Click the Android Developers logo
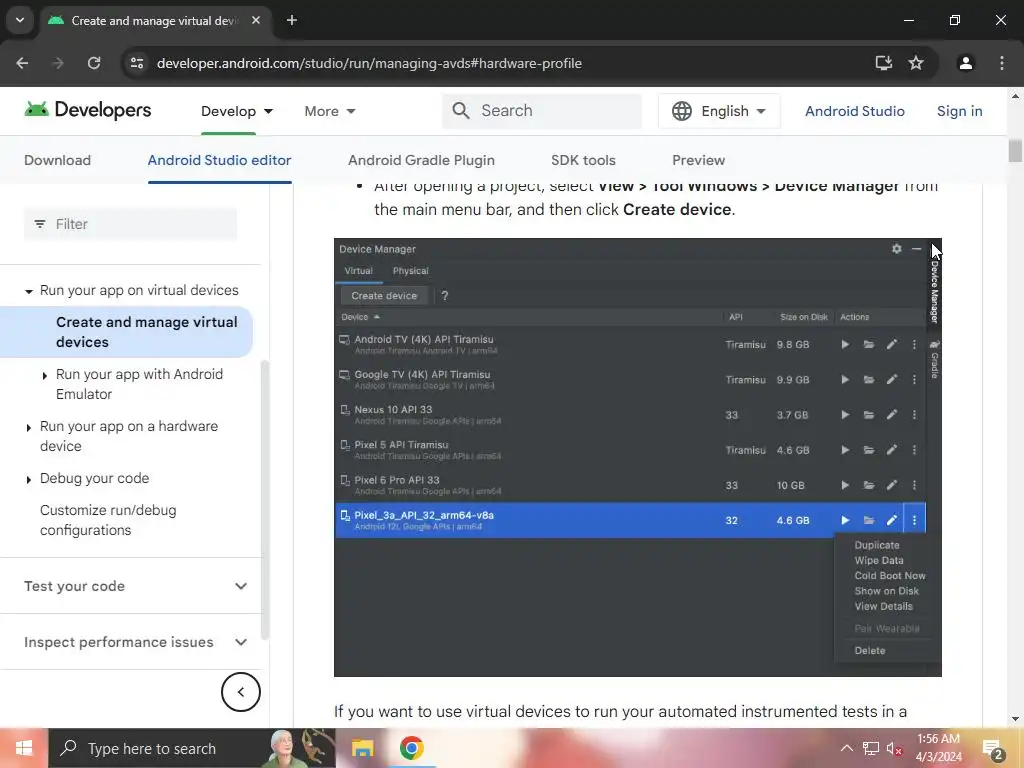The height and width of the screenshot is (768, 1024). coord(88,110)
